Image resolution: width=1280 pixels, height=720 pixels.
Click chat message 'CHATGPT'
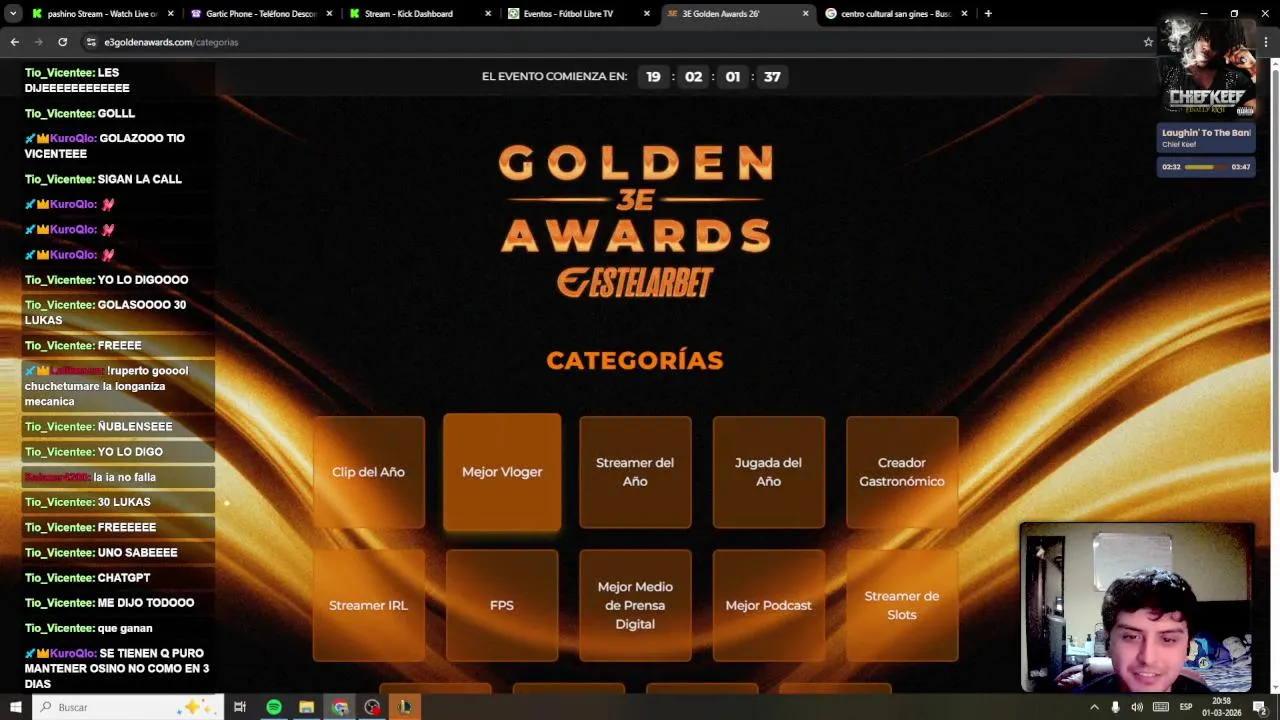click(x=124, y=578)
